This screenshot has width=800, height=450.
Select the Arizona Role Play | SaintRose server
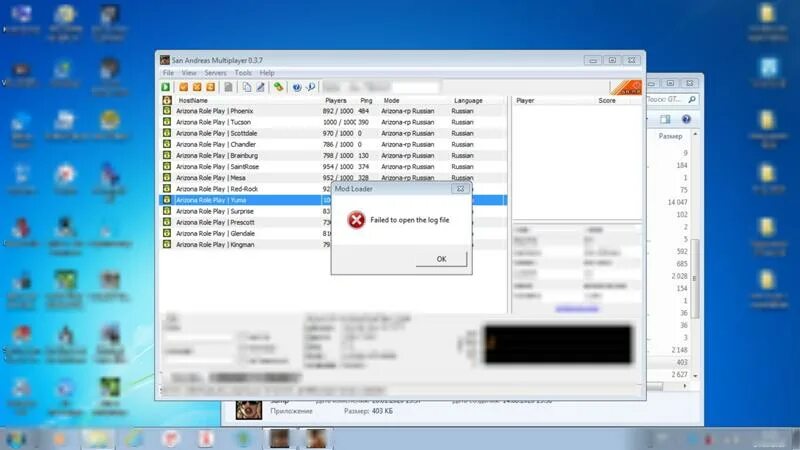[333, 167]
